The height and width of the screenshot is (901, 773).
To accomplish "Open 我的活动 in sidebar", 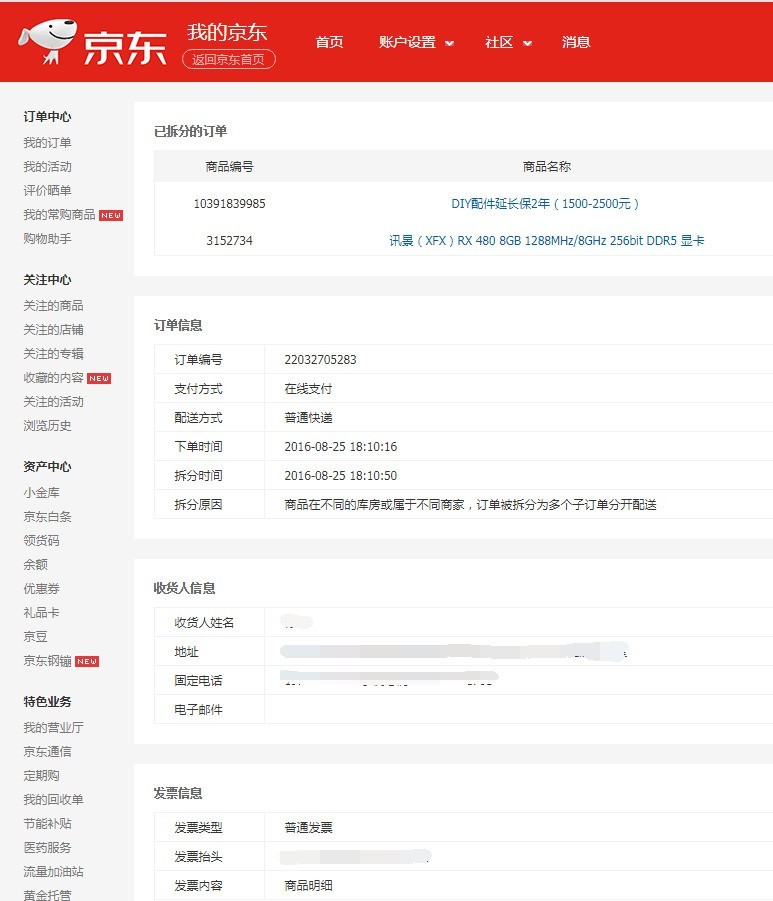I will point(47,167).
